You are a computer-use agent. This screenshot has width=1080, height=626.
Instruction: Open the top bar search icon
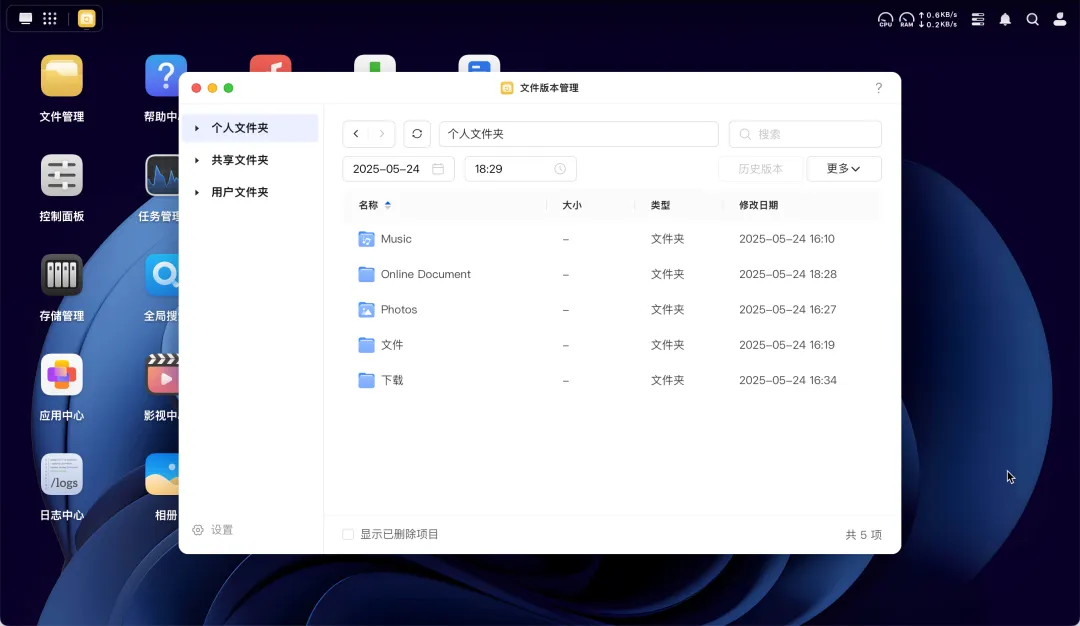click(1032, 19)
